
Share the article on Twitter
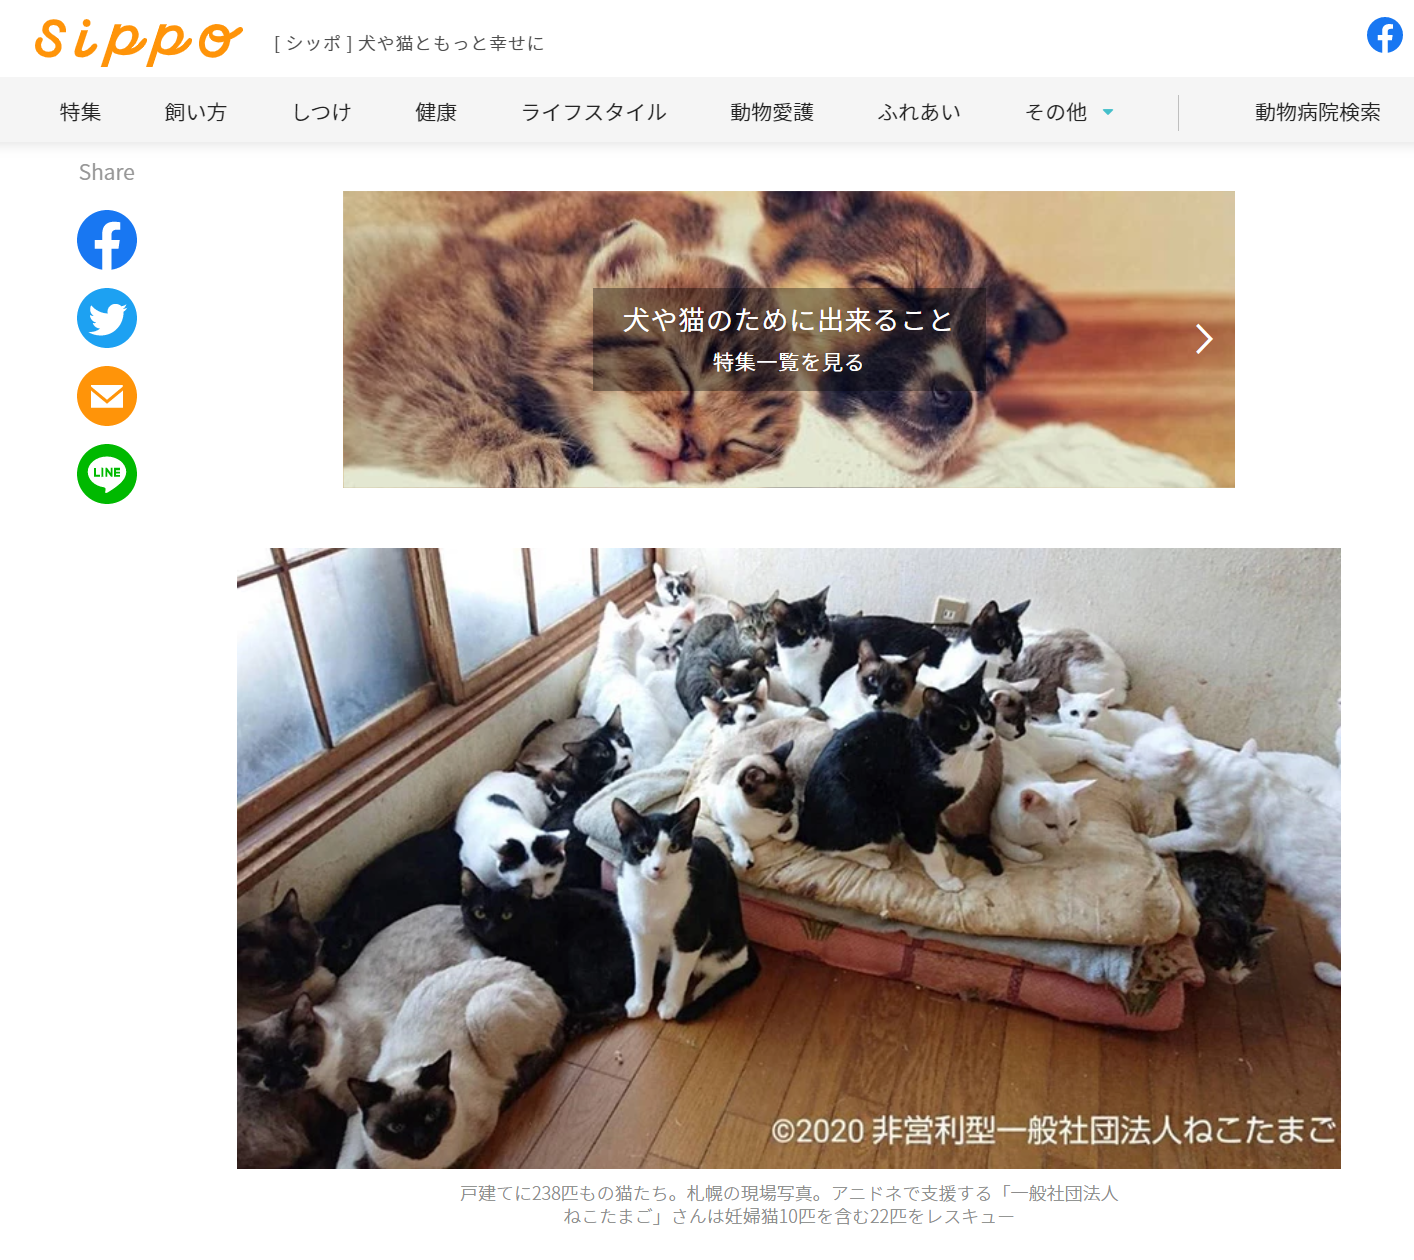point(107,318)
